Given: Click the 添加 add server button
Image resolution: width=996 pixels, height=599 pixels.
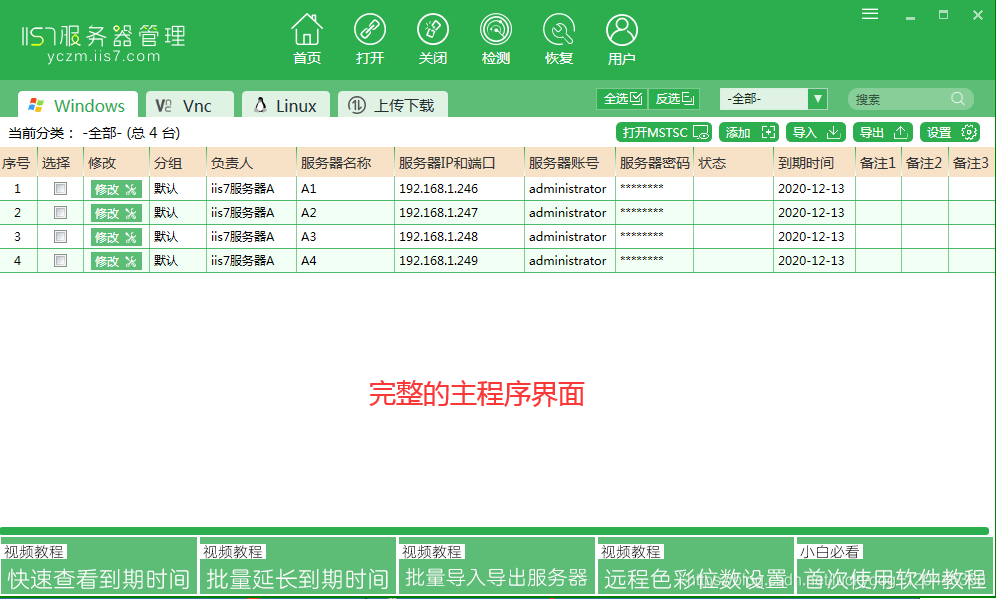Looking at the screenshot, I should [x=749, y=132].
